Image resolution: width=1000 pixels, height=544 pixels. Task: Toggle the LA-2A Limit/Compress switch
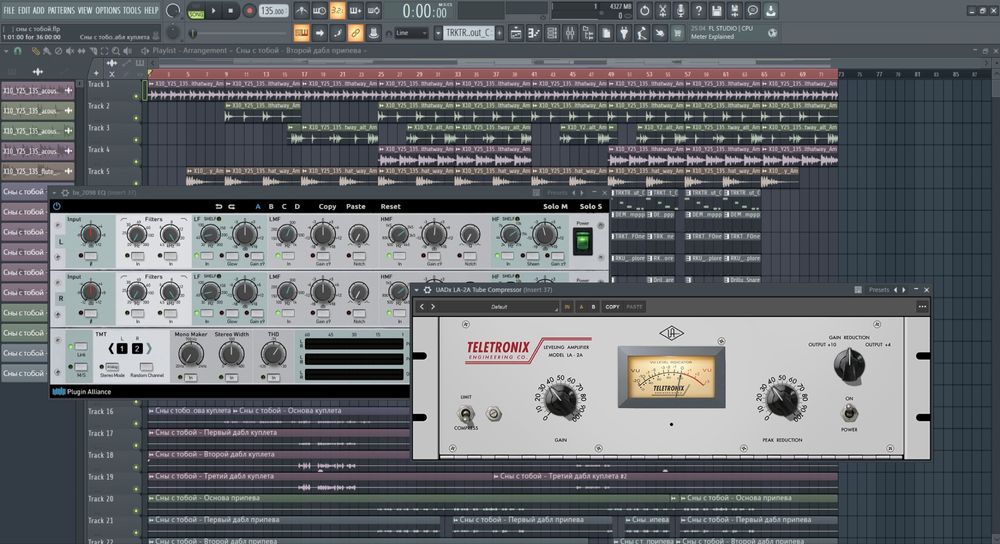tap(466, 415)
